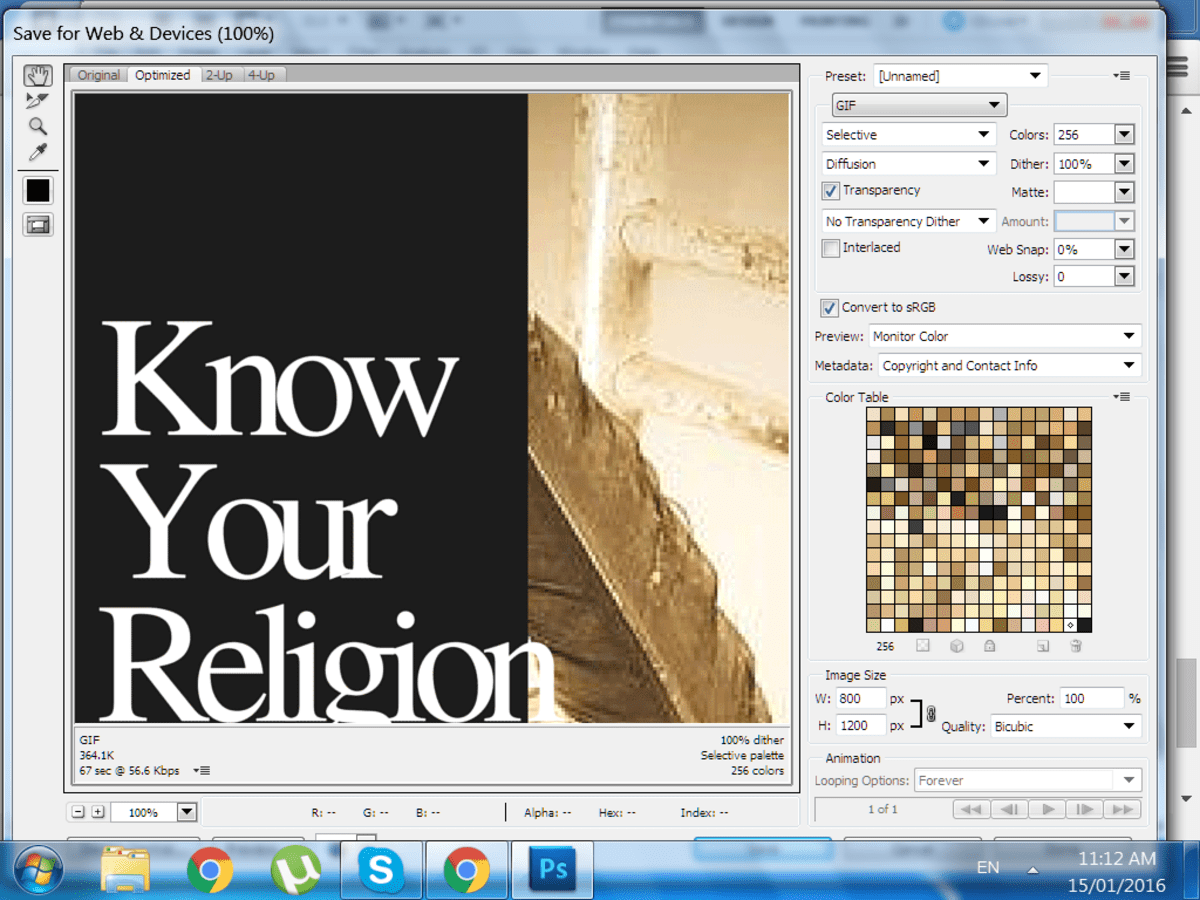Enable the Interlaced checkbox

[x=831, y=248]
